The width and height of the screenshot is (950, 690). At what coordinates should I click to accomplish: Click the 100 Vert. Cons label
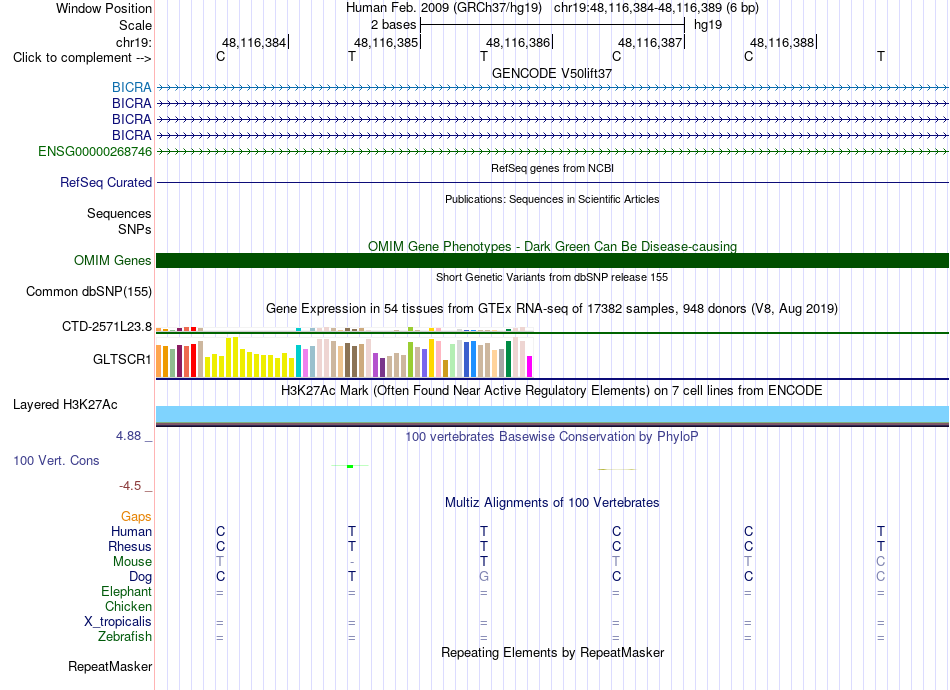(56, 460)
